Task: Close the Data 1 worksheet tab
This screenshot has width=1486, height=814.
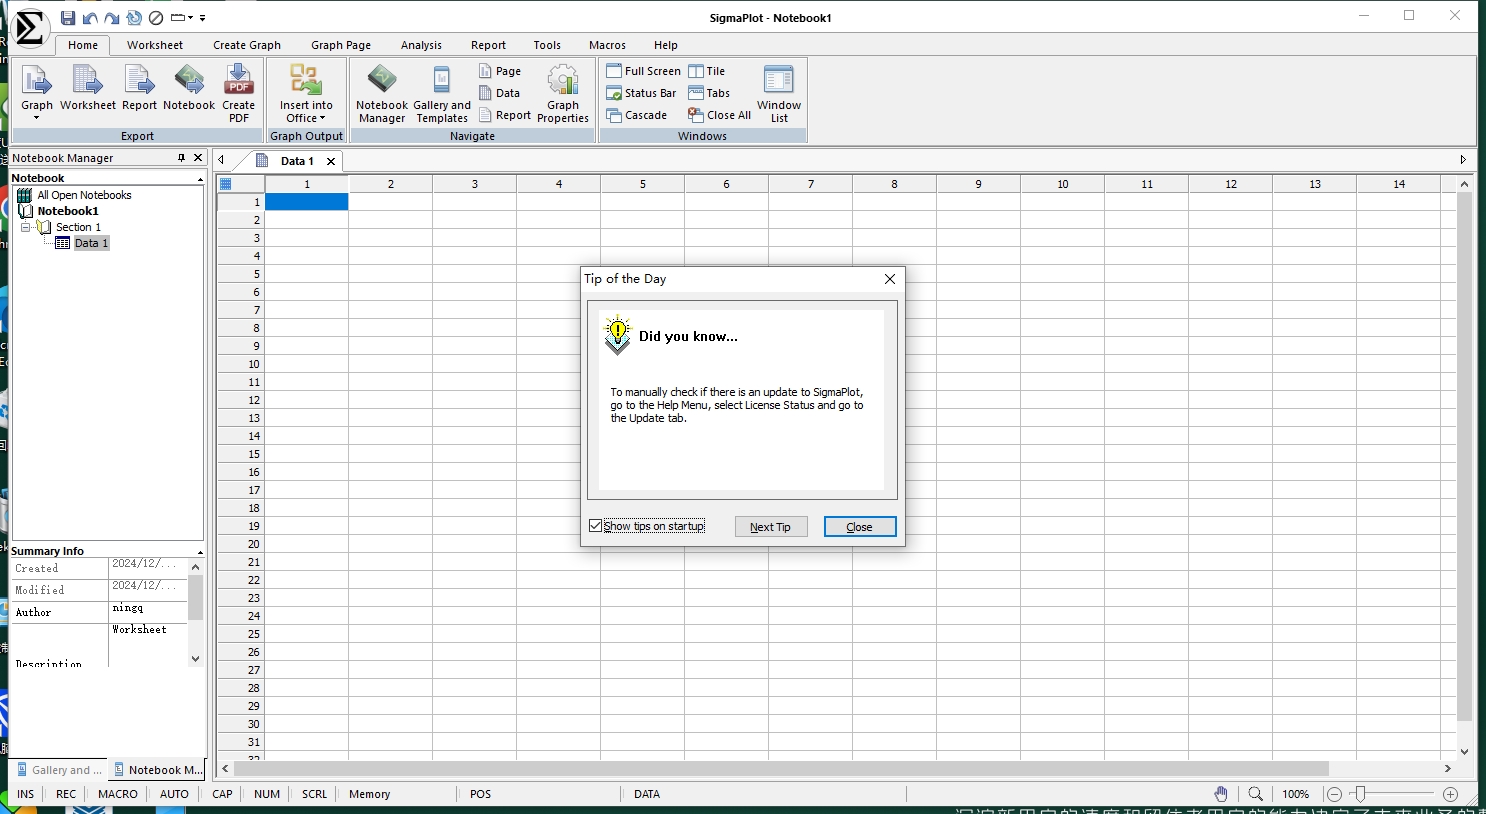Action: [x=331, y=161]
